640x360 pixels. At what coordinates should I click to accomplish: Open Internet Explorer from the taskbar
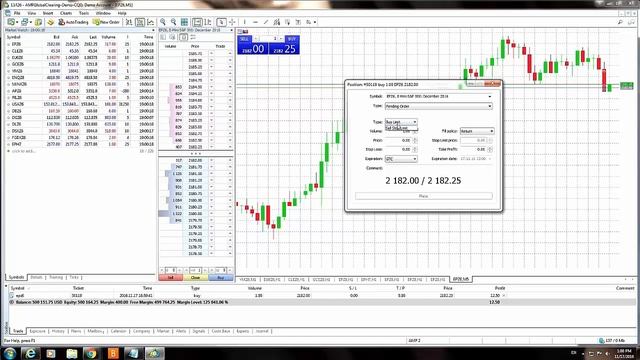coord(30,353)
